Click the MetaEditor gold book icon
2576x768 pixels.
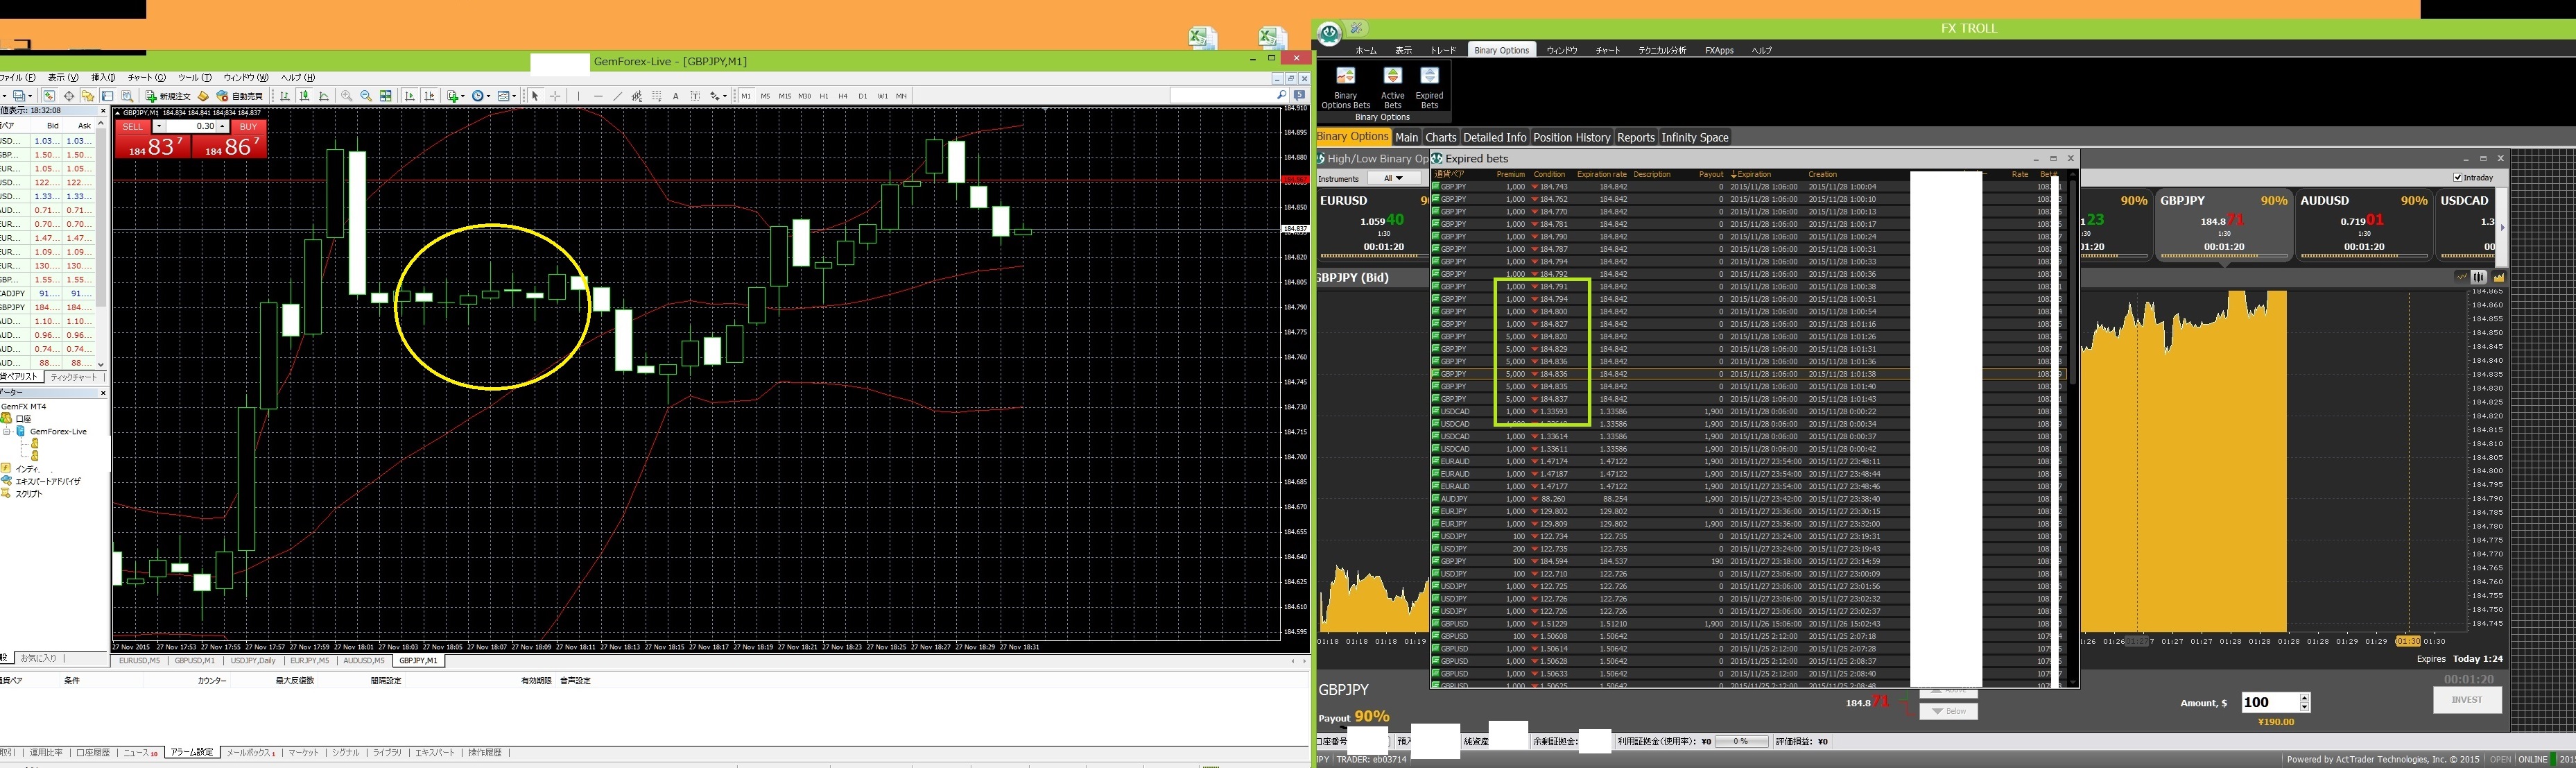(203, 96)
